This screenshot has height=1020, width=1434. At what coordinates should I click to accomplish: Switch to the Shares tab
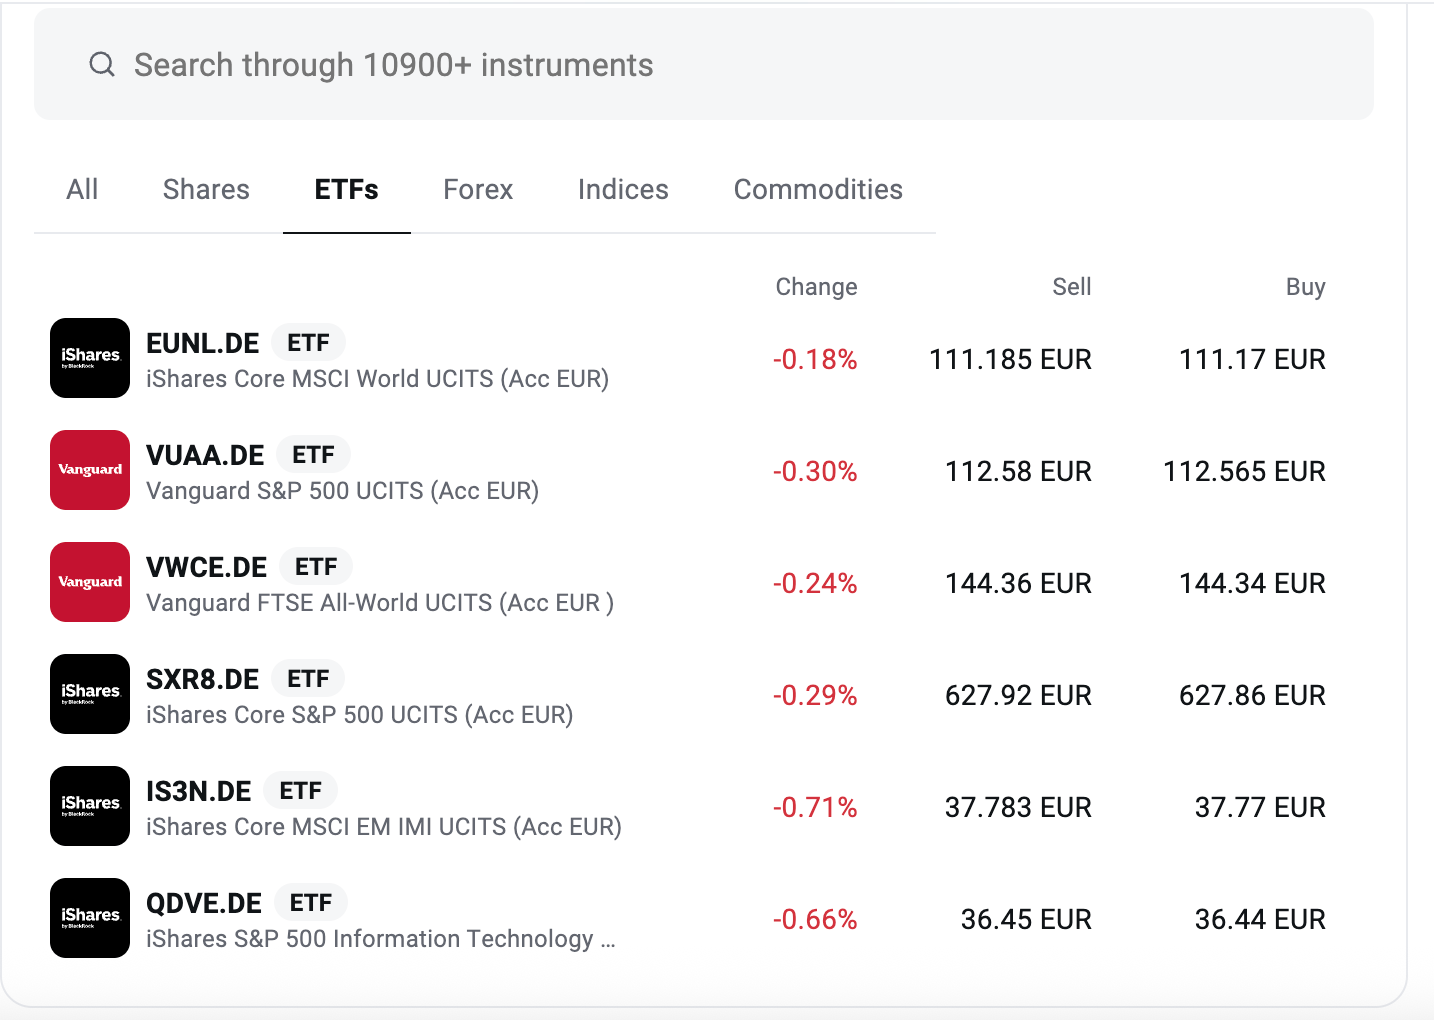[x=206, y=189]
